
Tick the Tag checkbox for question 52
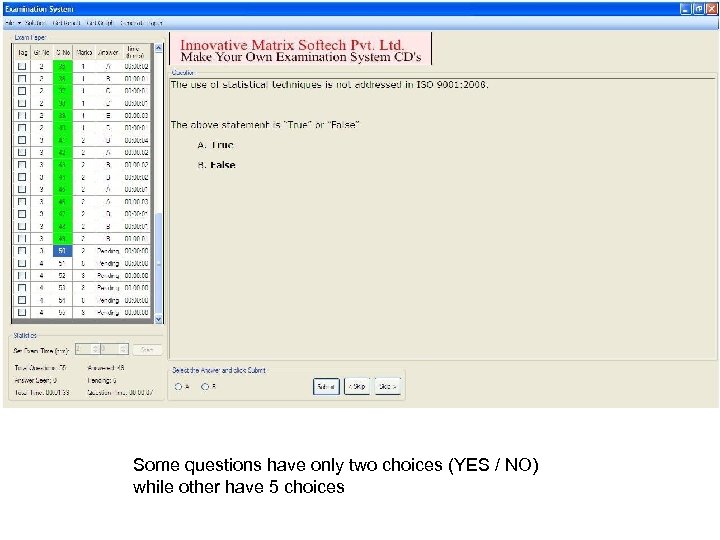pyautogui.click(x=22, y=276)
